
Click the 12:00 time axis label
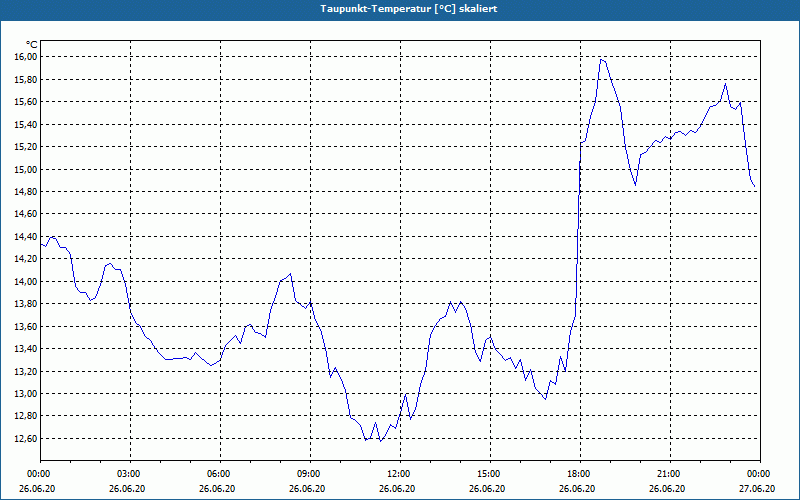(x=397, y=474)
